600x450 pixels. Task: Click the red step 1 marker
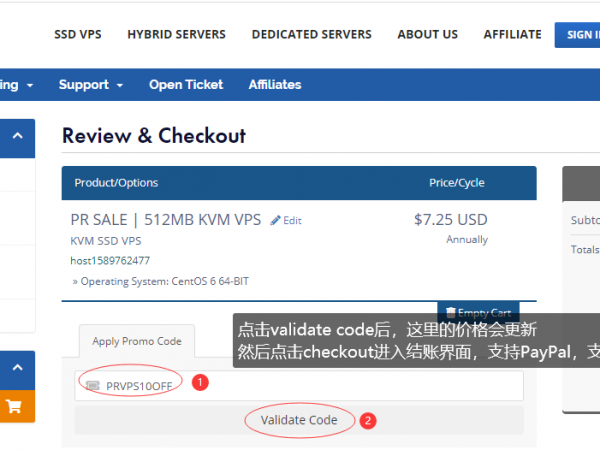[x=200, y=382]
